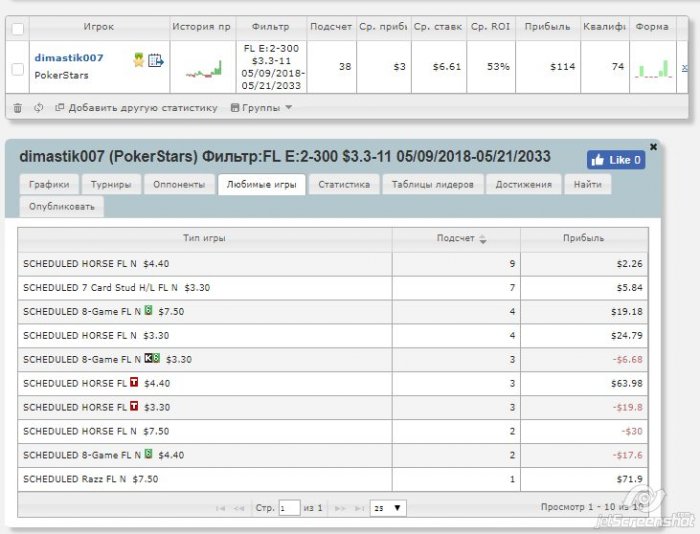Click the red T badge in the HORSE FL $3.30 row
700x534 pixels.
click(134, 406)
